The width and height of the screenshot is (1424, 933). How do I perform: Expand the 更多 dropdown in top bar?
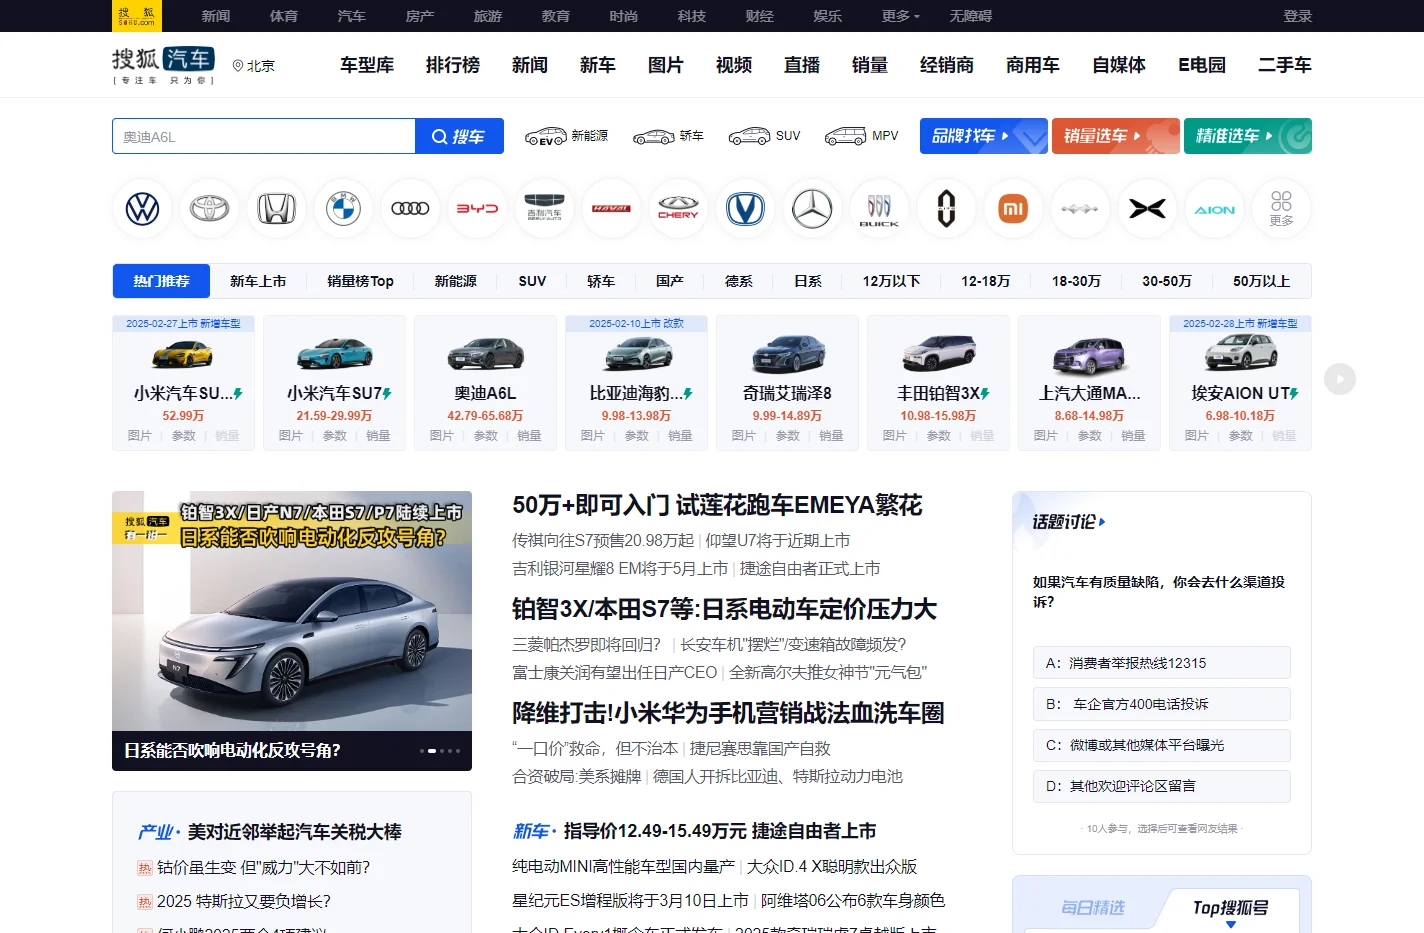pyautogui.click(x=900, y=16)
